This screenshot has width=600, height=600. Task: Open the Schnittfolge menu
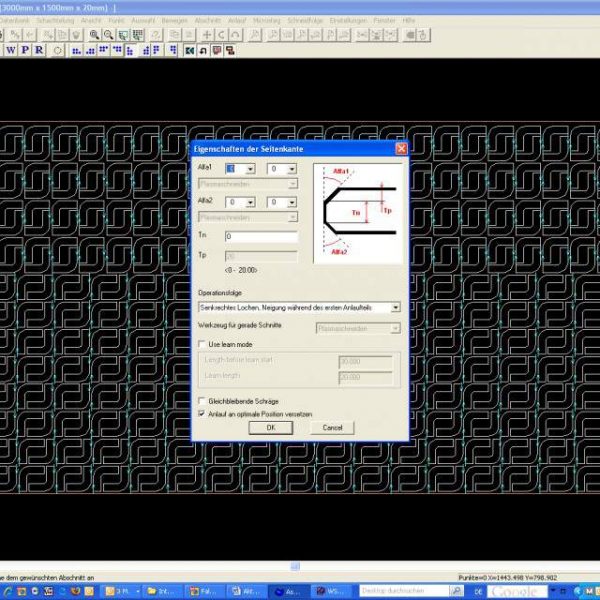click(x=305, y=20)
